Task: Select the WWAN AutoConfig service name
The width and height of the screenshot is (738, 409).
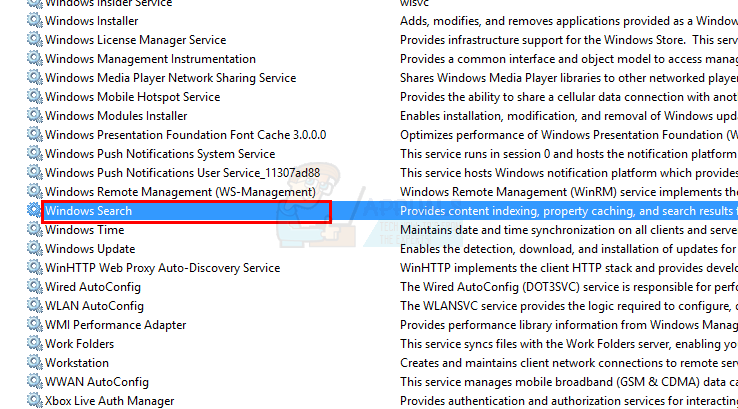Action: (x=97, y=382)
